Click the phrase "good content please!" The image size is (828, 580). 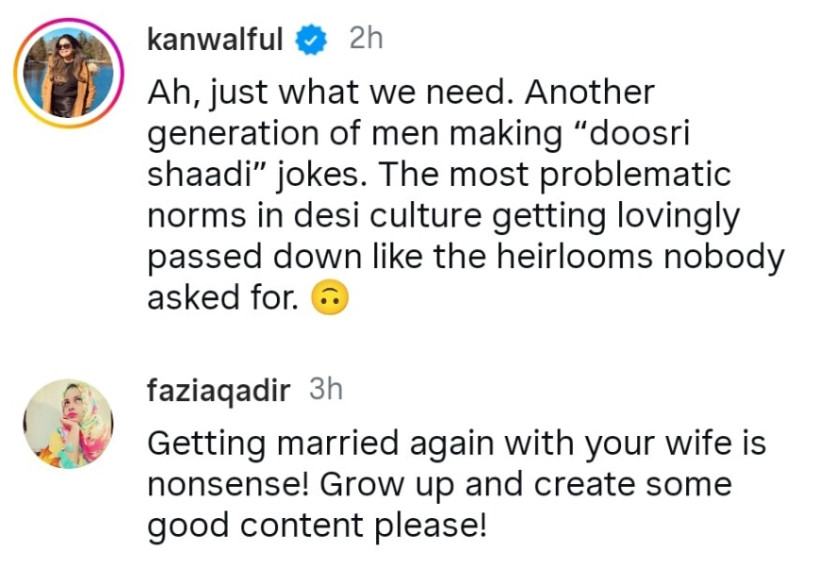[x=317, y=526]
